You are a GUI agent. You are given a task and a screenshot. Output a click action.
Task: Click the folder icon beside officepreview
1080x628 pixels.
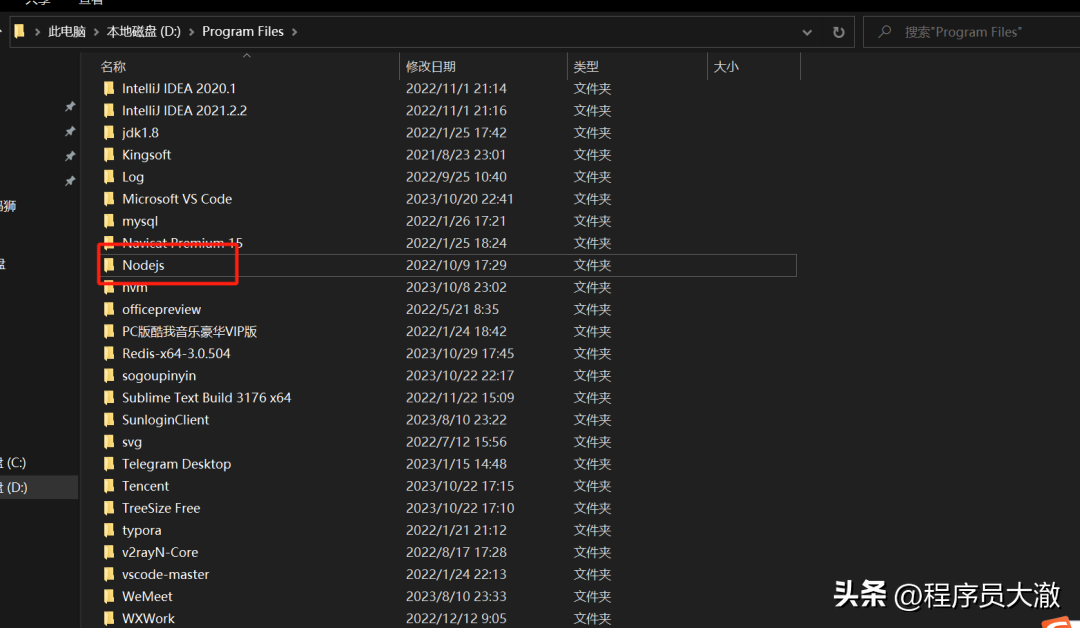[x=109, y=309]
